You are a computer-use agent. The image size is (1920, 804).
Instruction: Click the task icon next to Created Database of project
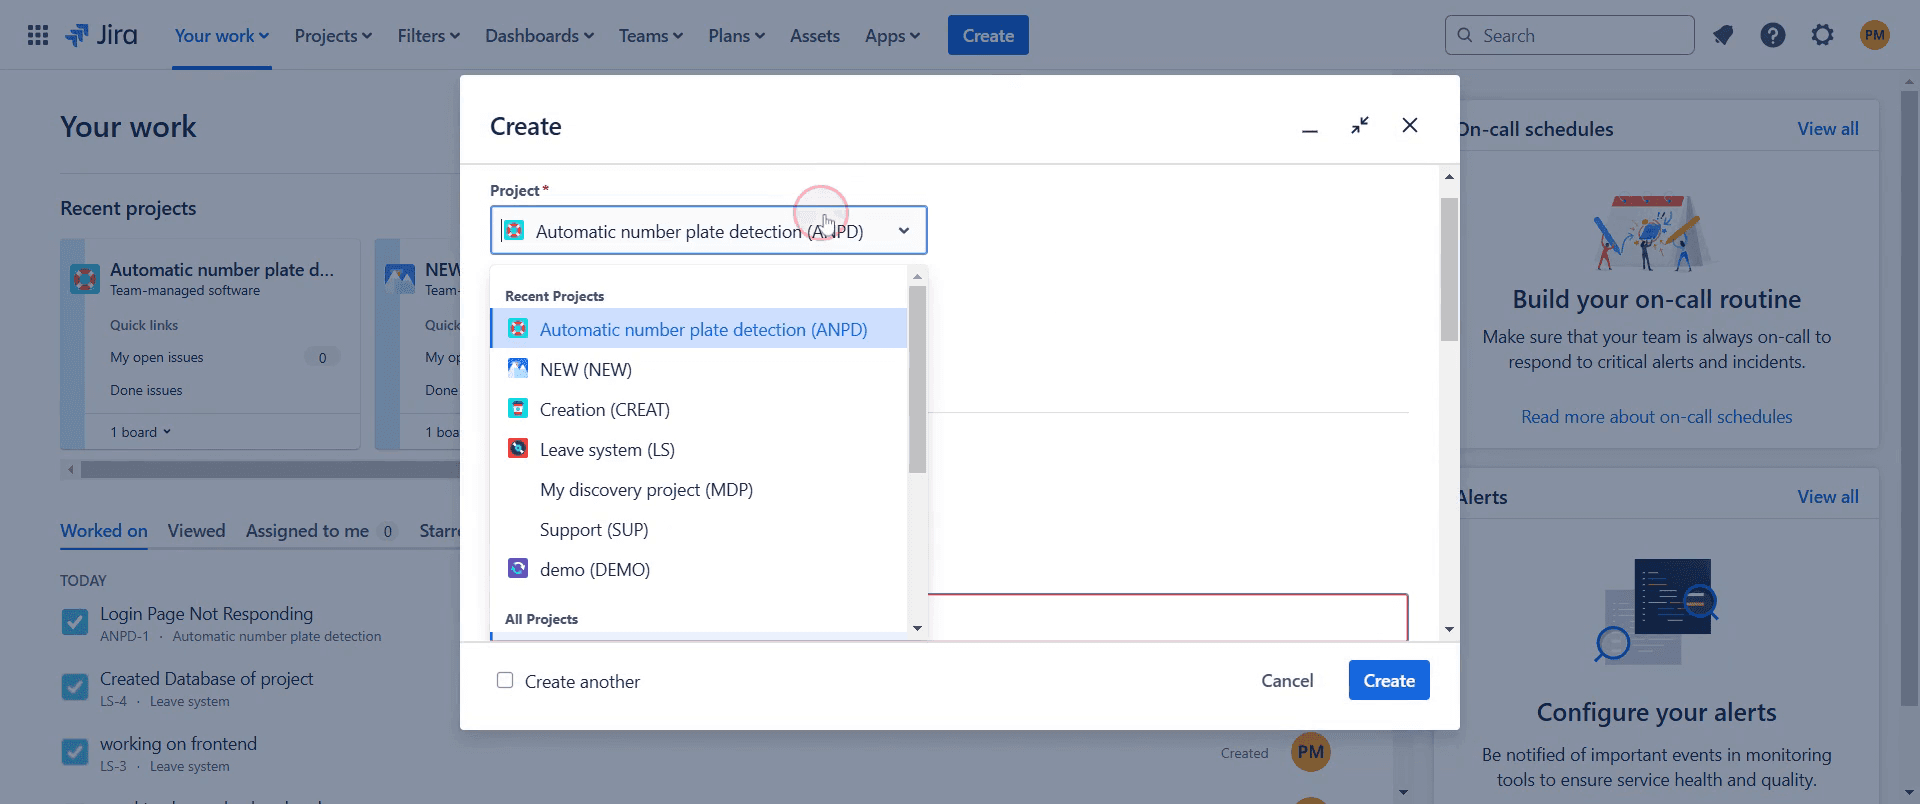tap(75, 688)
